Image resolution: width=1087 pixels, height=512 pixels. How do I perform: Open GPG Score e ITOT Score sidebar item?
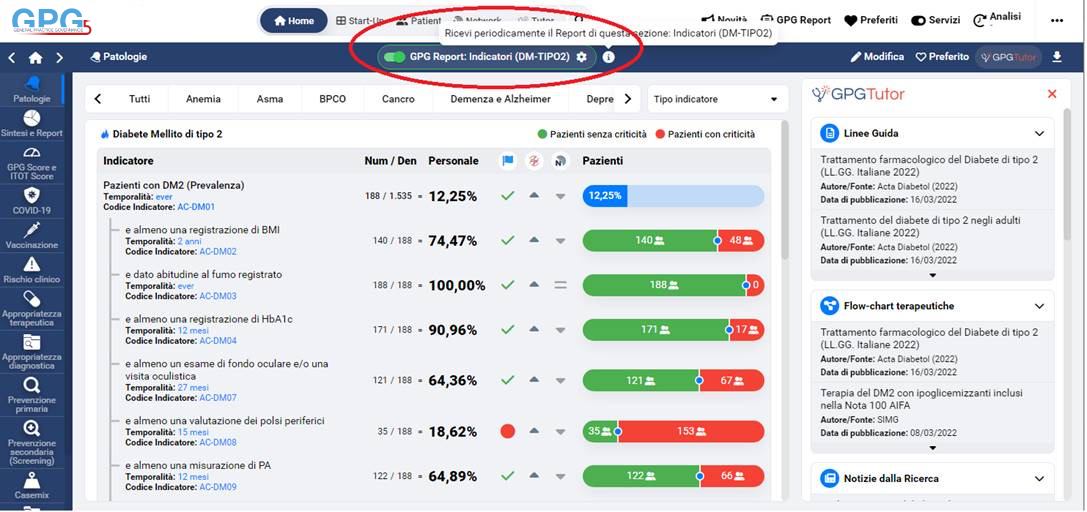pos(31,162)
